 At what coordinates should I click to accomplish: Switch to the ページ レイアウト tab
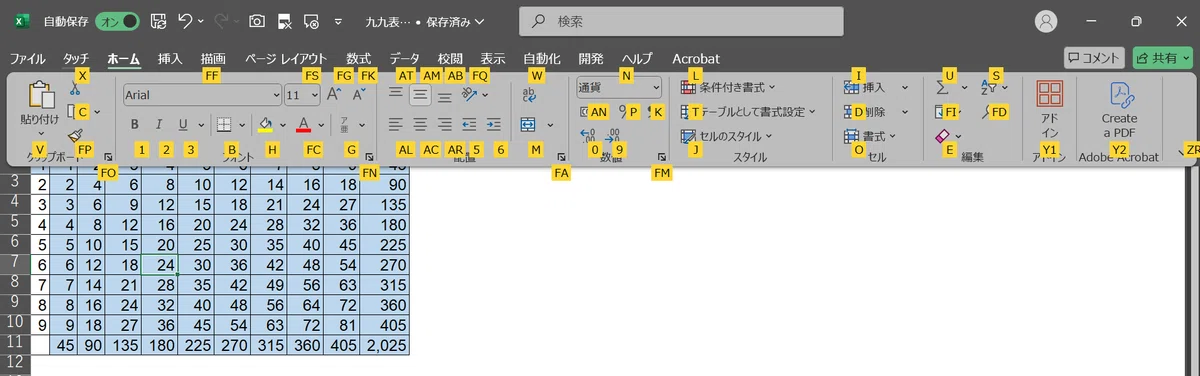pyautogui.click(x=286, y=58)
